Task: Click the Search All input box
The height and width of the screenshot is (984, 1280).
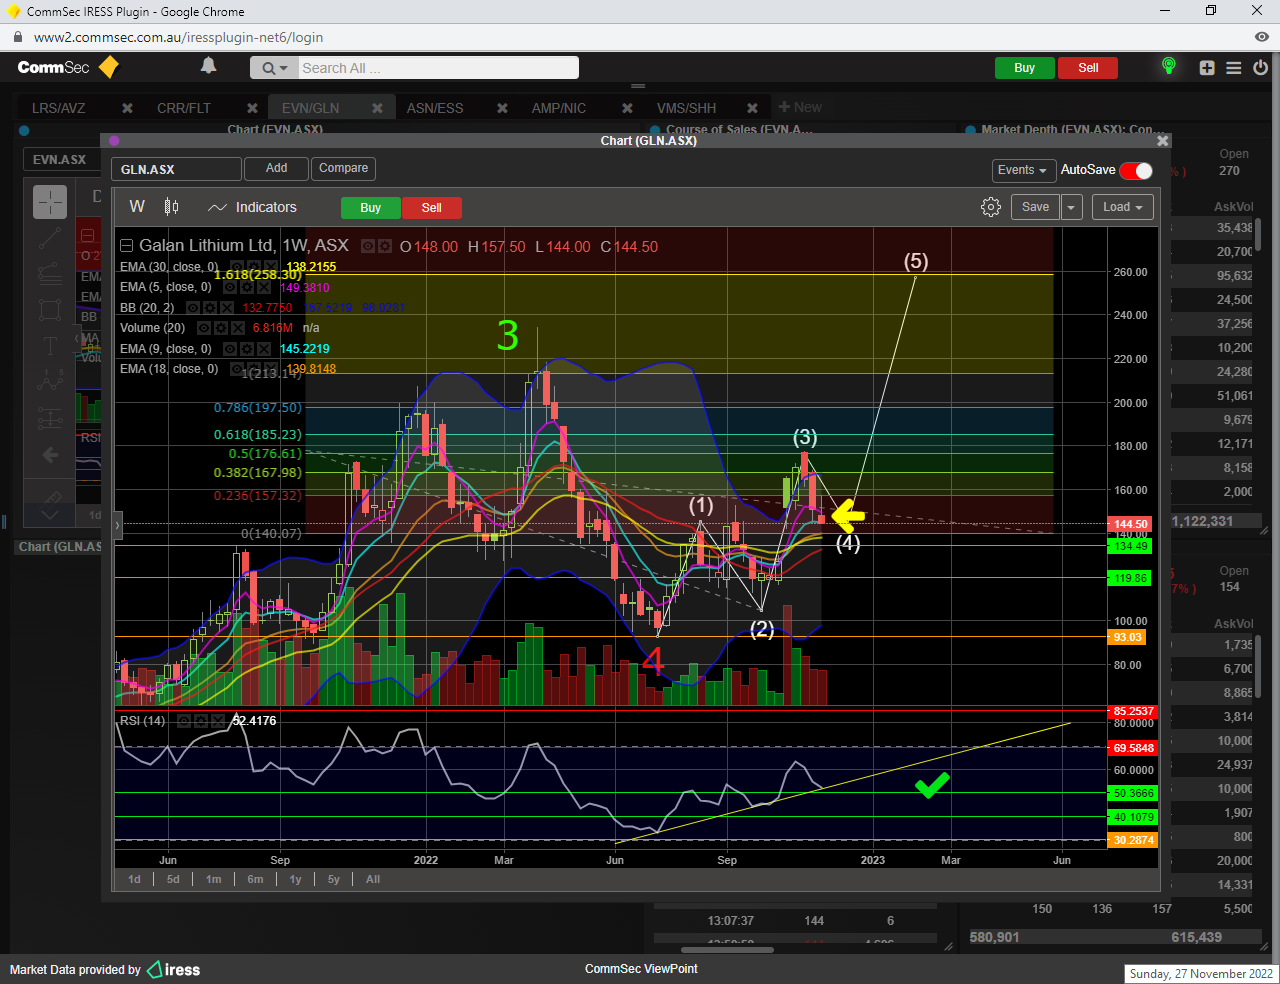Action: [438, 68]
